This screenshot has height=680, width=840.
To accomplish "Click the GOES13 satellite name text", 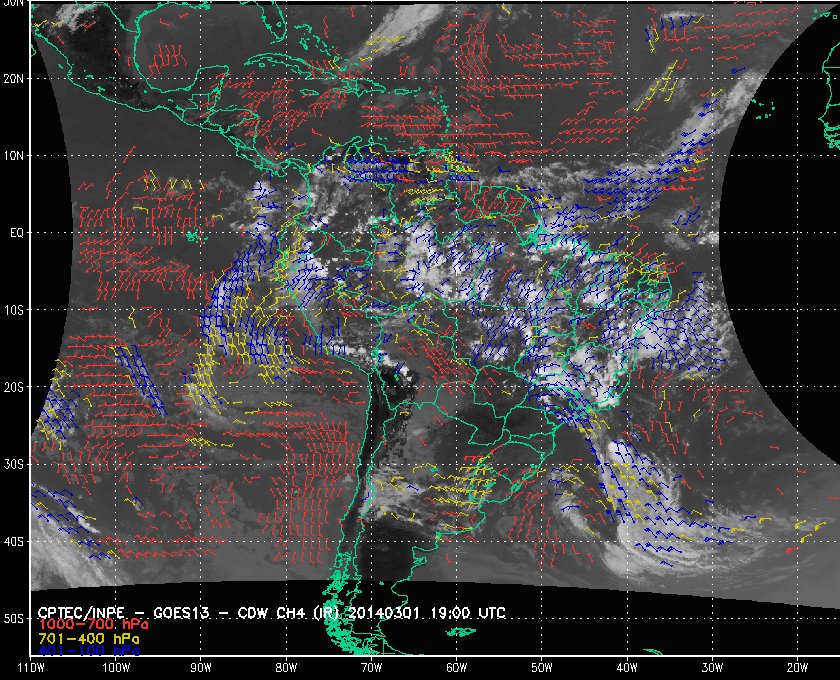I will (x=181, y=613).
